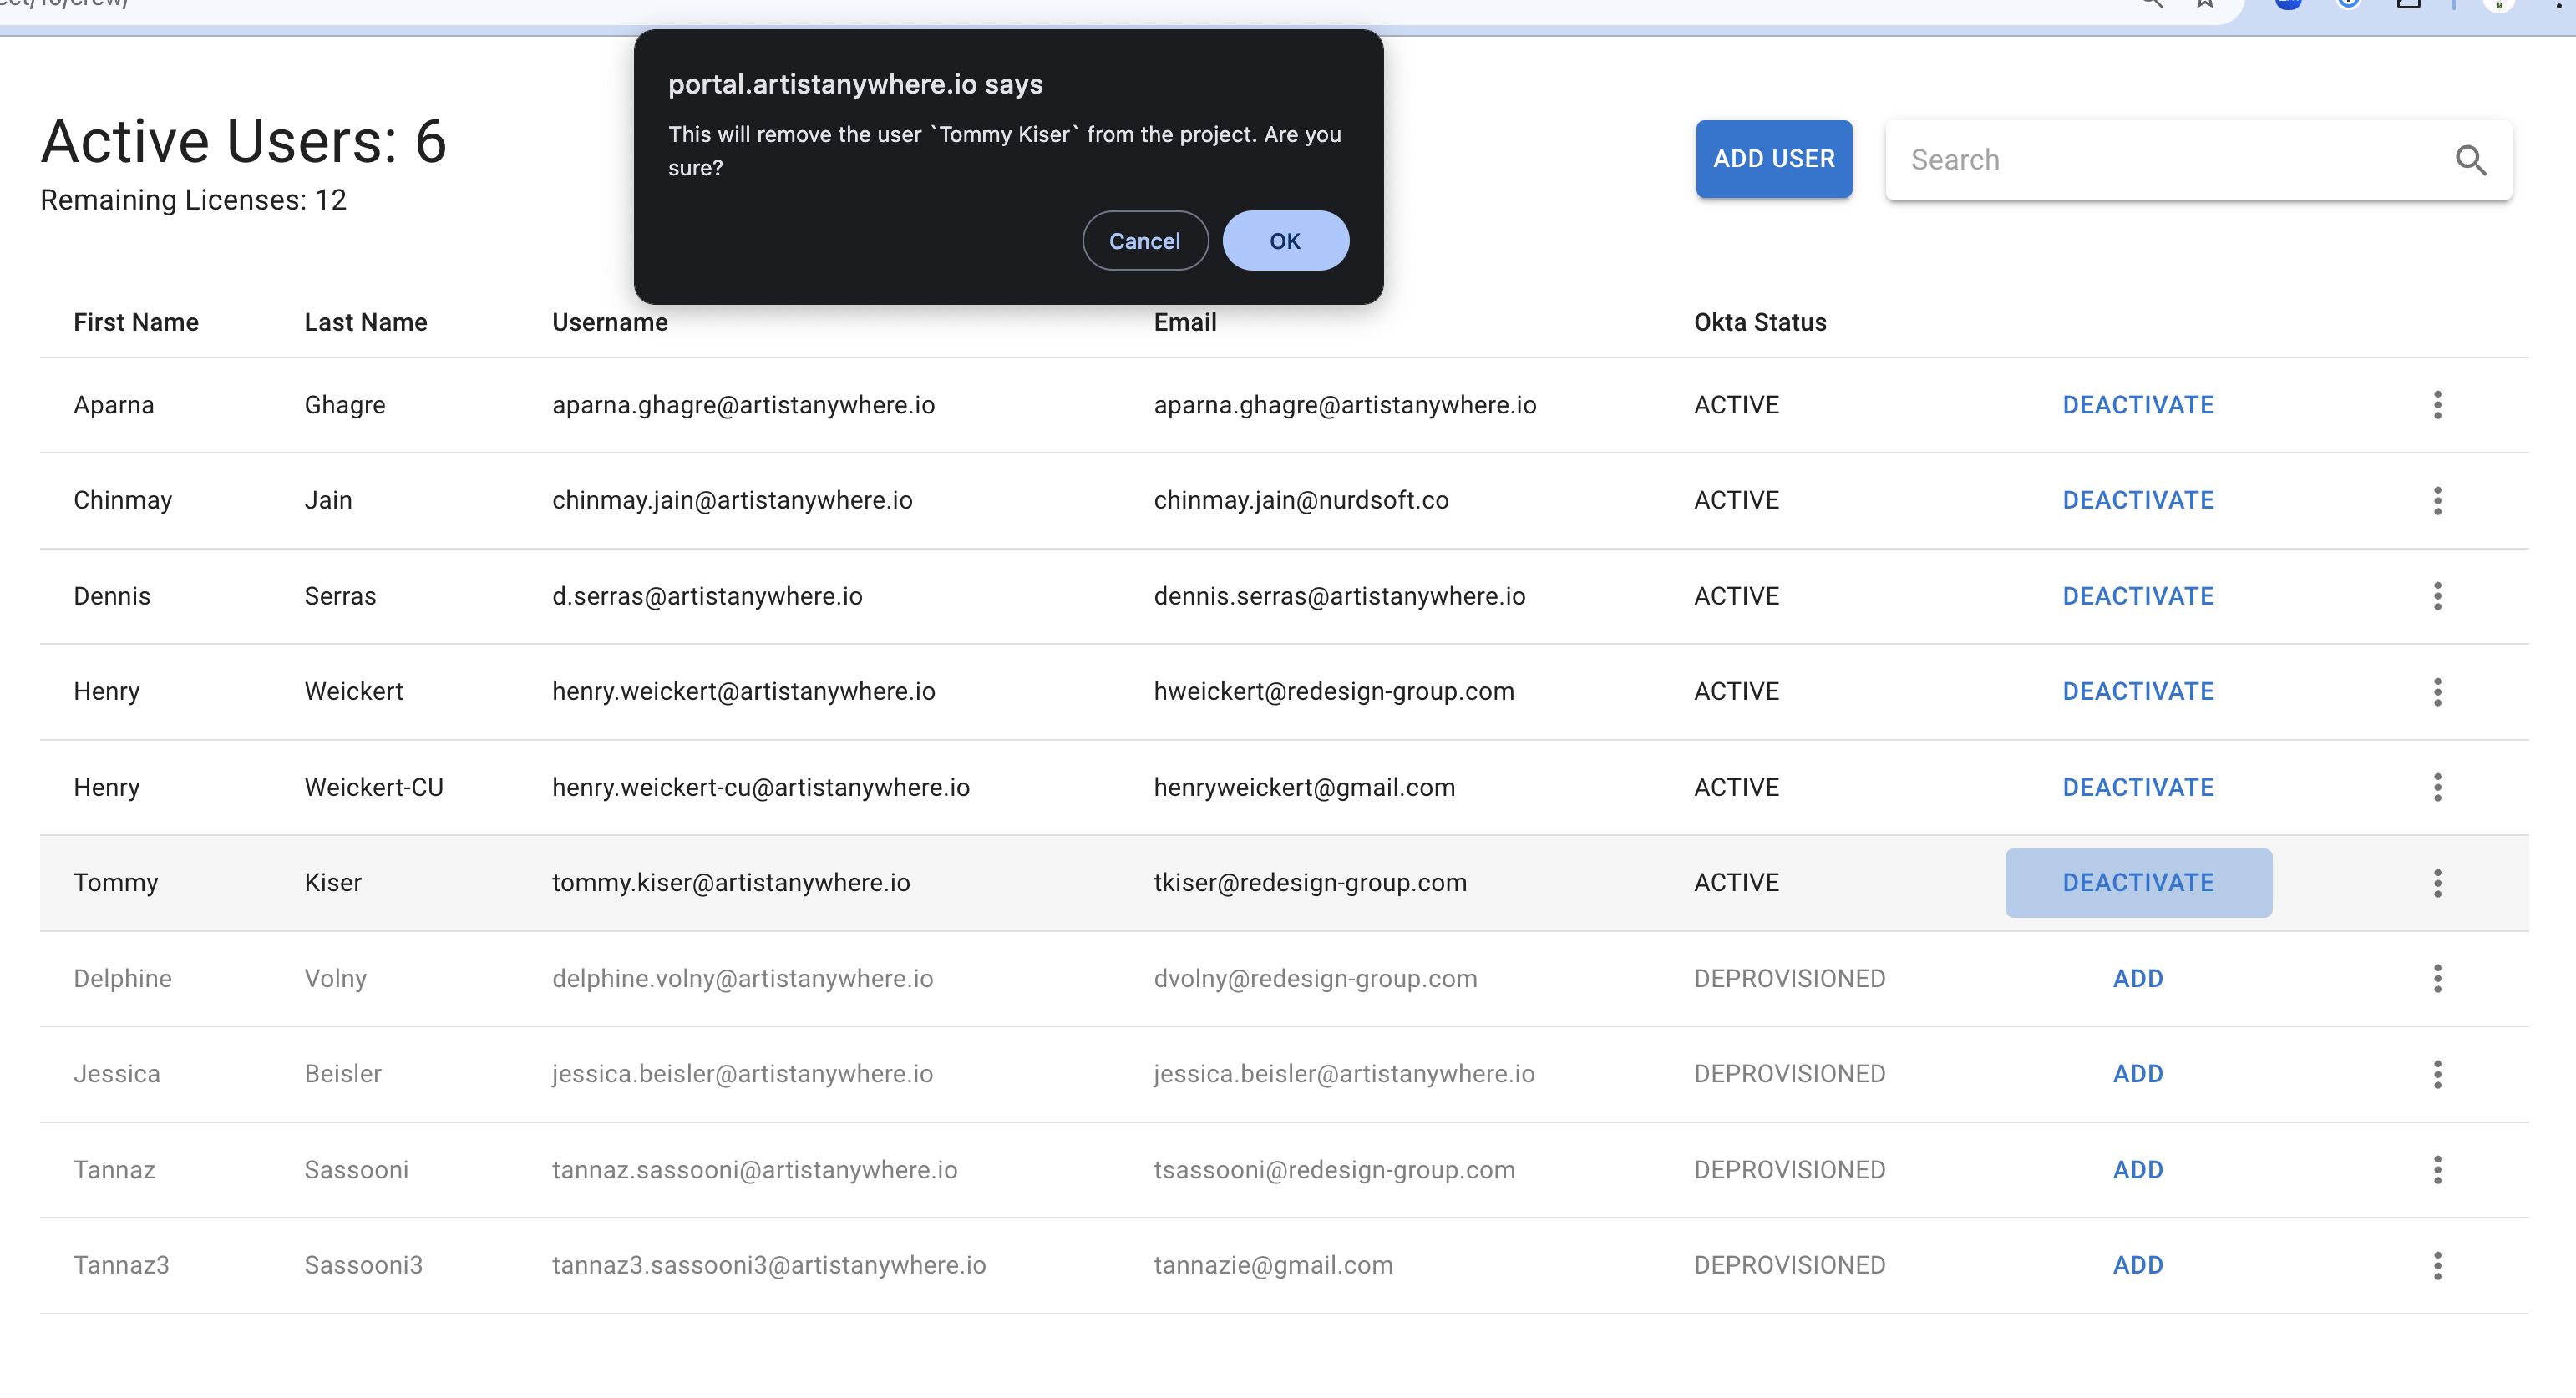Viewport: 2576px width, 1398px height.
Task: Select username jessica.beisler@artistanywhere.io
Action: click(x=742, y=1073)
